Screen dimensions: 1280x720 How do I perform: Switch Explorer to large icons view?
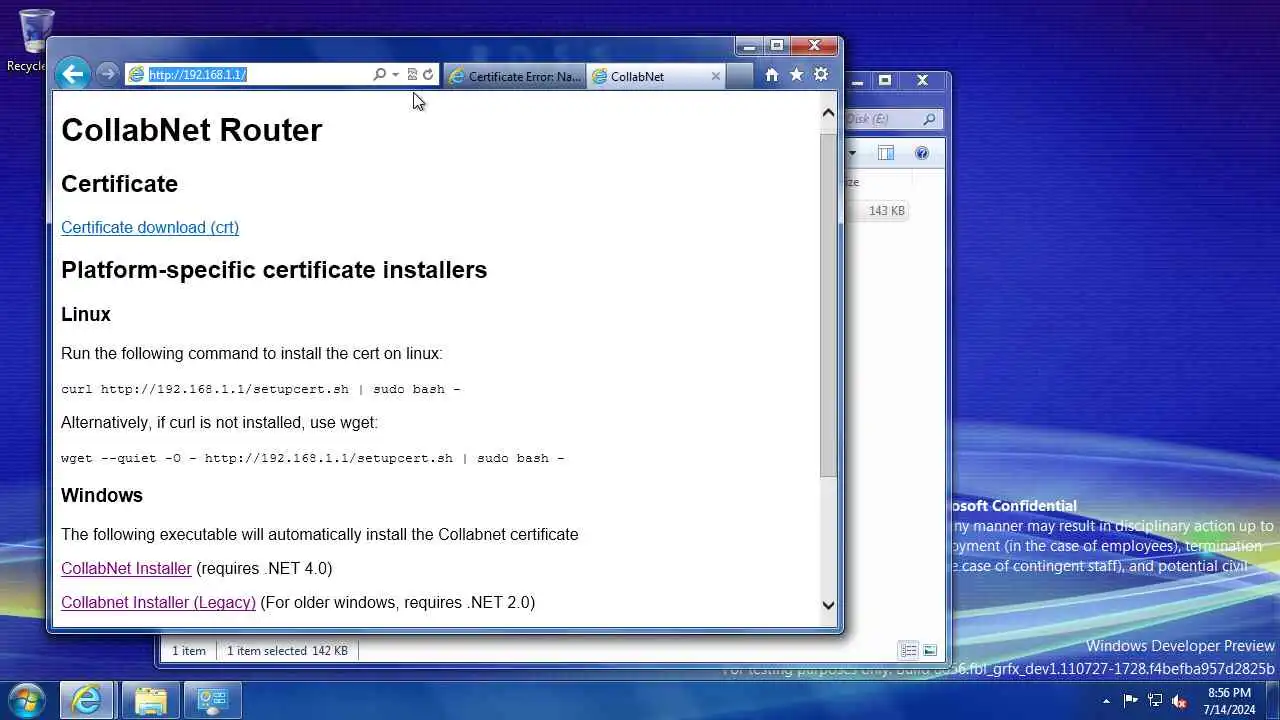[930, 651]
